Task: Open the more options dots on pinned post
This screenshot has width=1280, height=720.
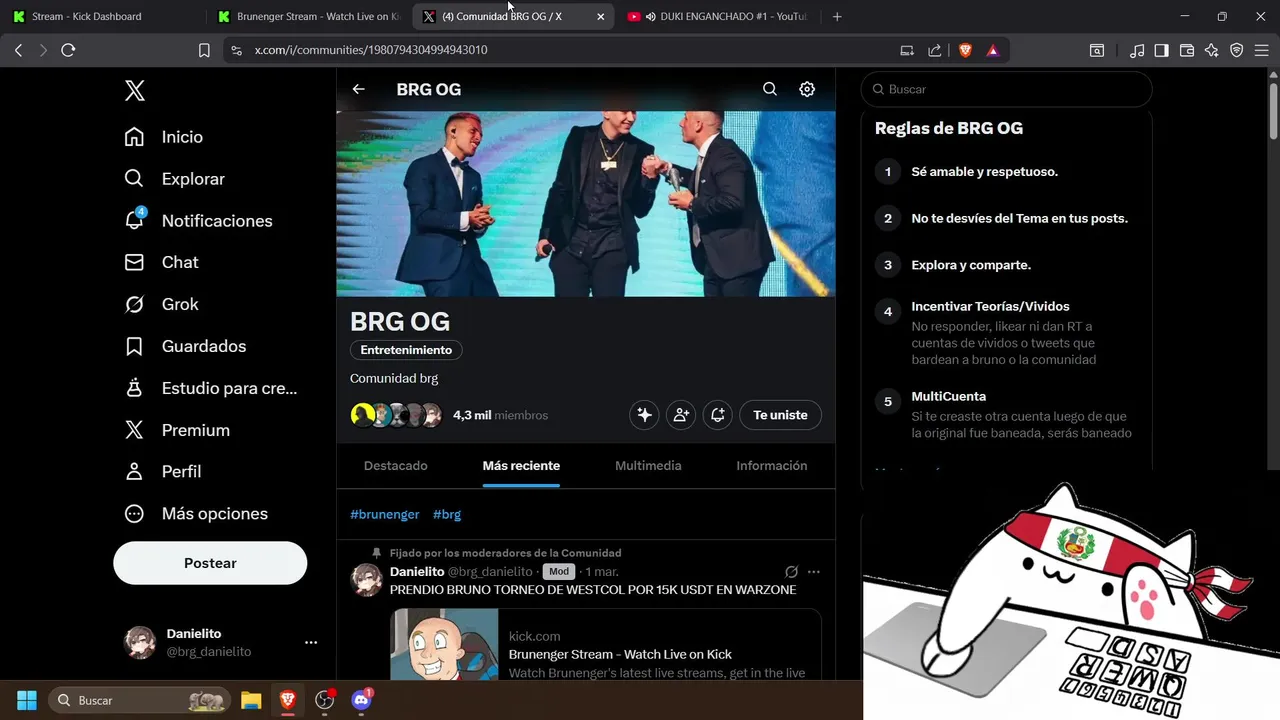Action: click(x=814, y=572)
